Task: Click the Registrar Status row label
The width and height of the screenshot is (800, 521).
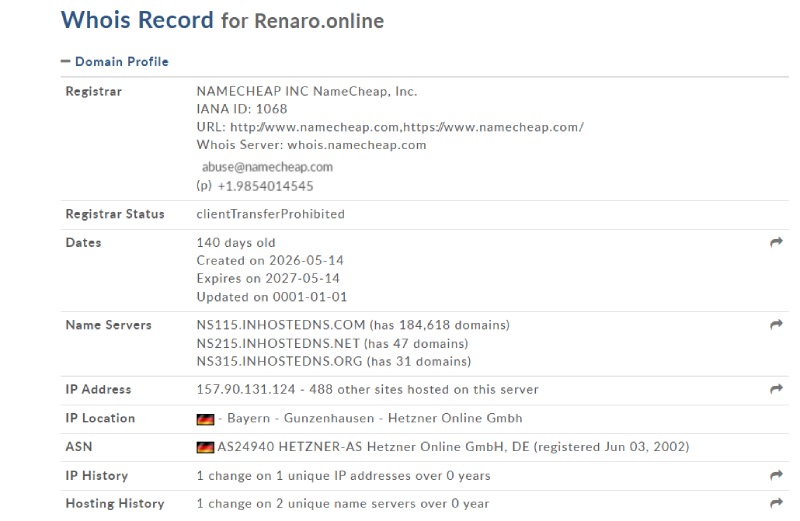Action: (x=115, y=214)
